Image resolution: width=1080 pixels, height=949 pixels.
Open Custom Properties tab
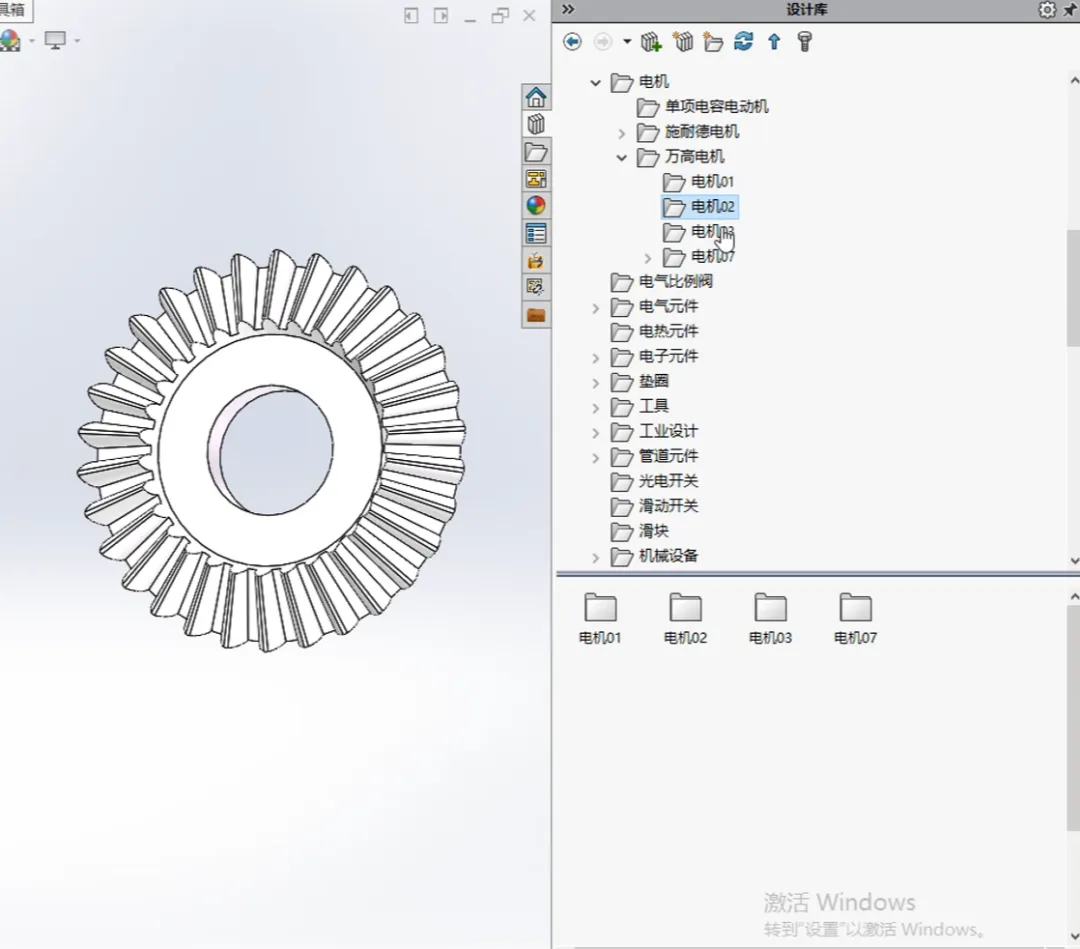[x=536, y=233]
